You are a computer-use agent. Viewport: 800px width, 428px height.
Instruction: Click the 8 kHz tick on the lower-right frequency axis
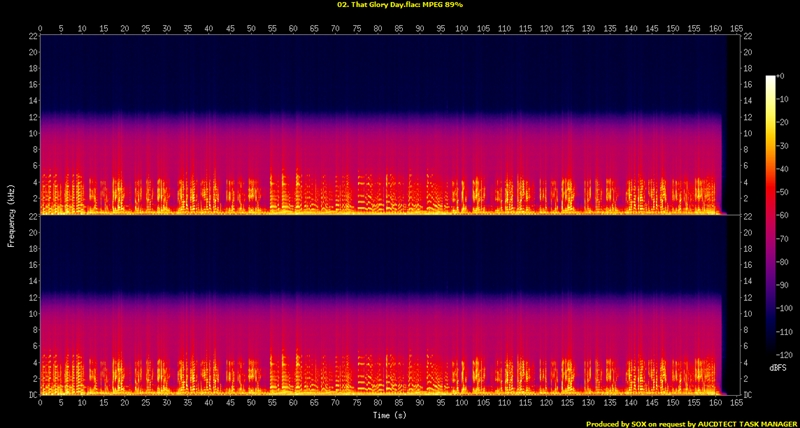click(745, 330)
